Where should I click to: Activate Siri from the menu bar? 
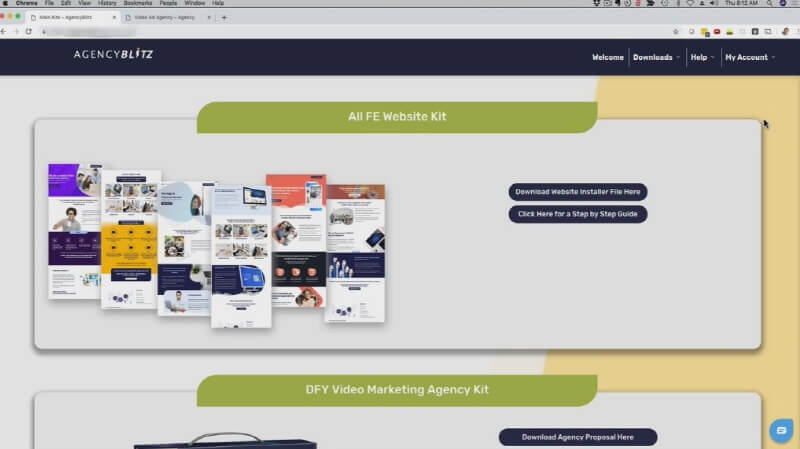(x=783, y=3)
